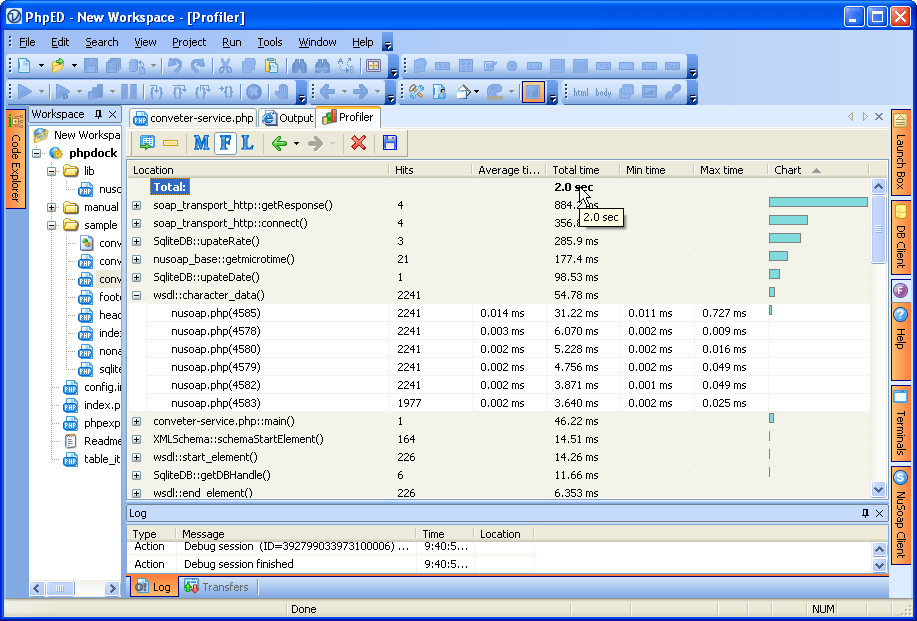Image resolution: width=917 pixels, height=621 pixels.
Task: Click the Redo arrow icon
Action: [x=198, y=65]
